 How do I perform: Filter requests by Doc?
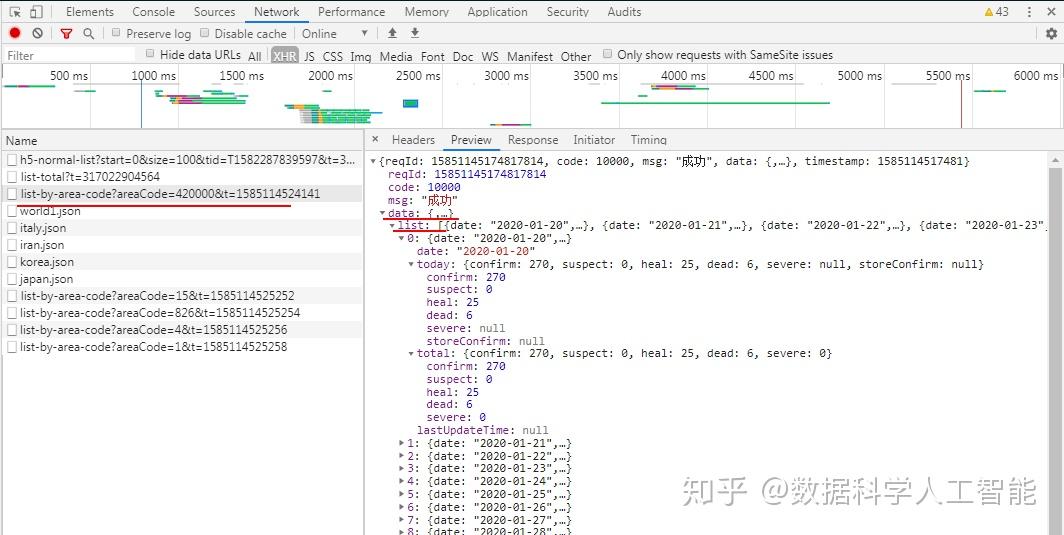click(463, 56)
